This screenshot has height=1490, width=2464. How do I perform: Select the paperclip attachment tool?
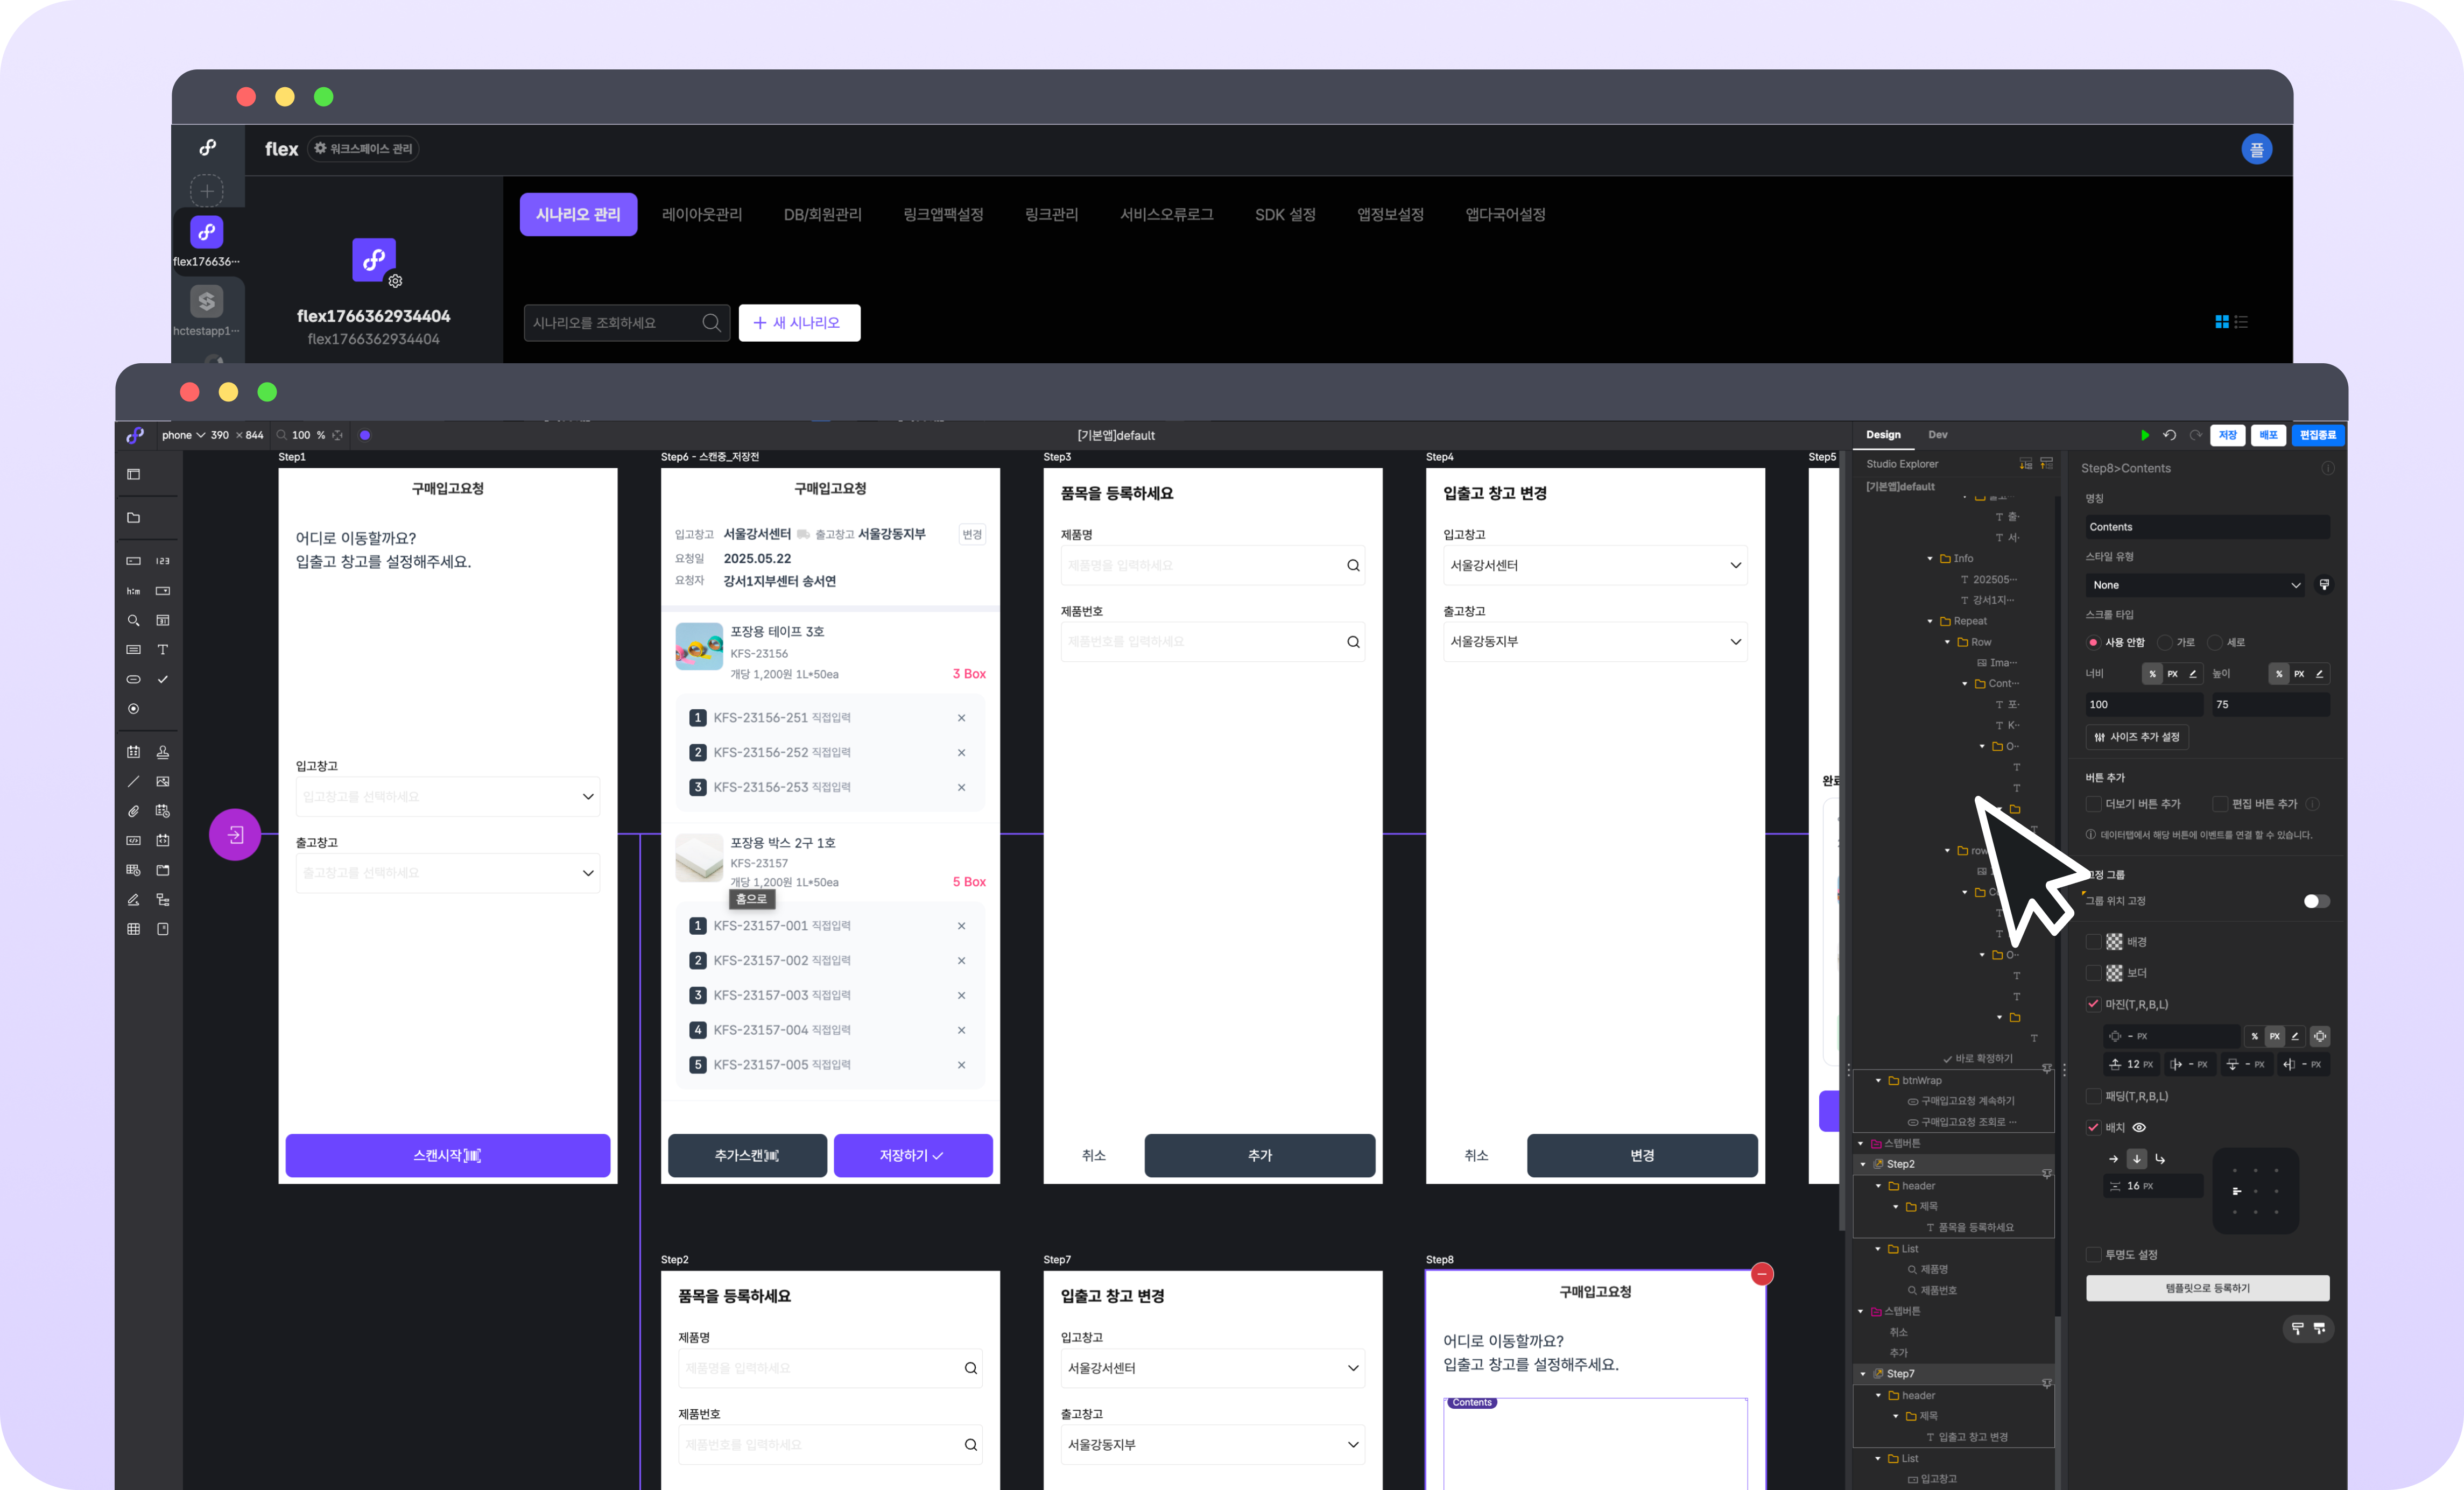pos(133,811)
